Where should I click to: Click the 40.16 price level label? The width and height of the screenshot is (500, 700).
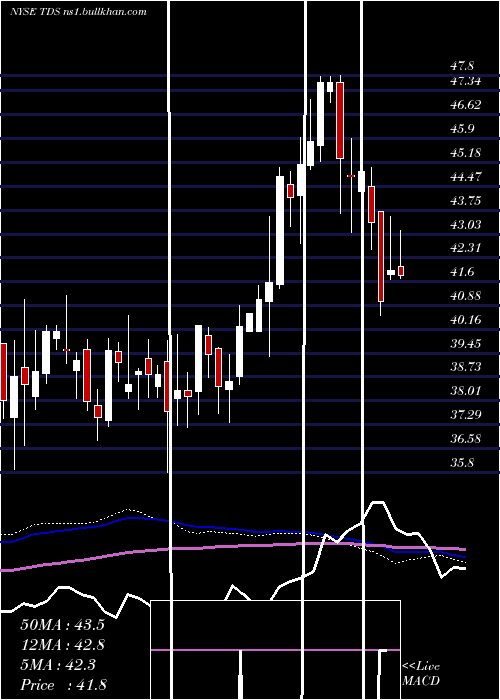(x=465, y=320)
